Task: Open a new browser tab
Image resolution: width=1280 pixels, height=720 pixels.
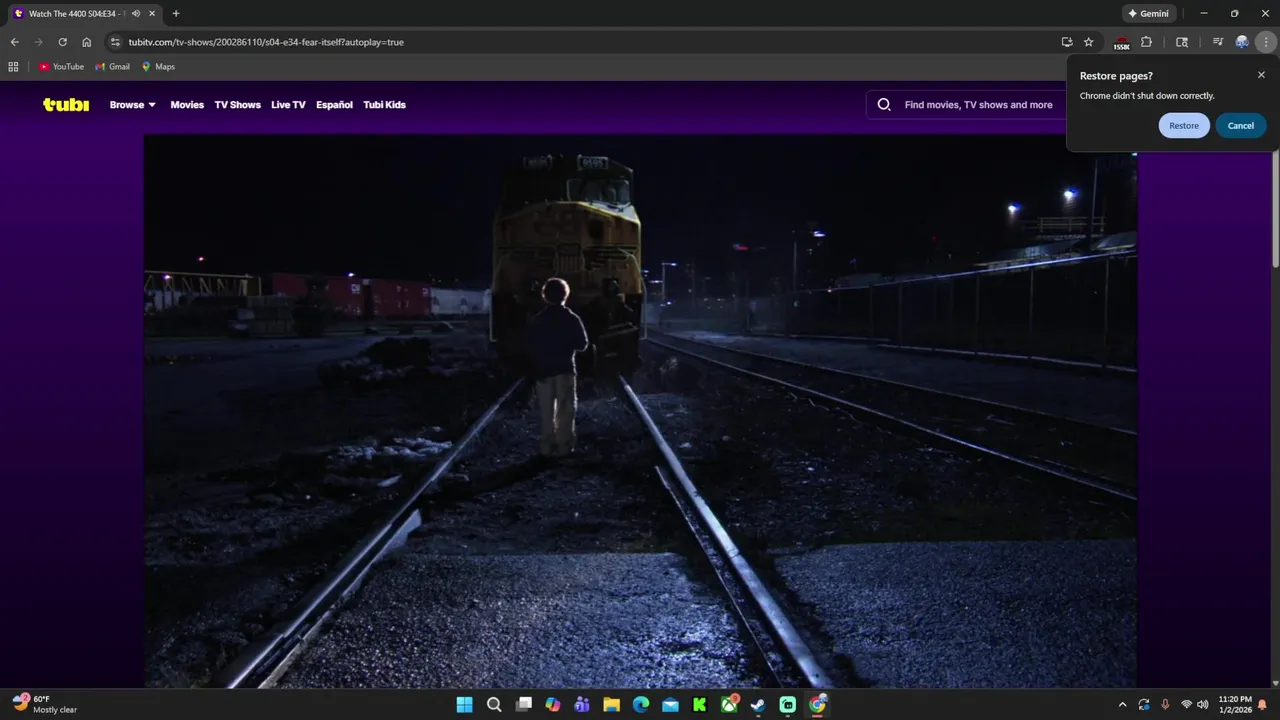Action: coord(176,14)
